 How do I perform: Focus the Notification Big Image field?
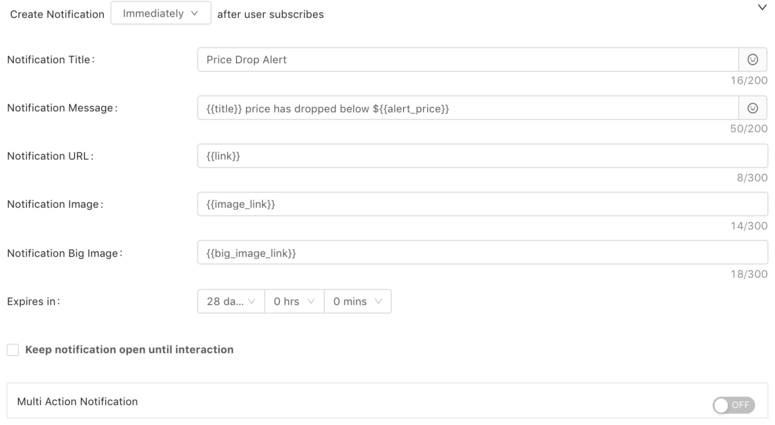(x=482, y=253)
